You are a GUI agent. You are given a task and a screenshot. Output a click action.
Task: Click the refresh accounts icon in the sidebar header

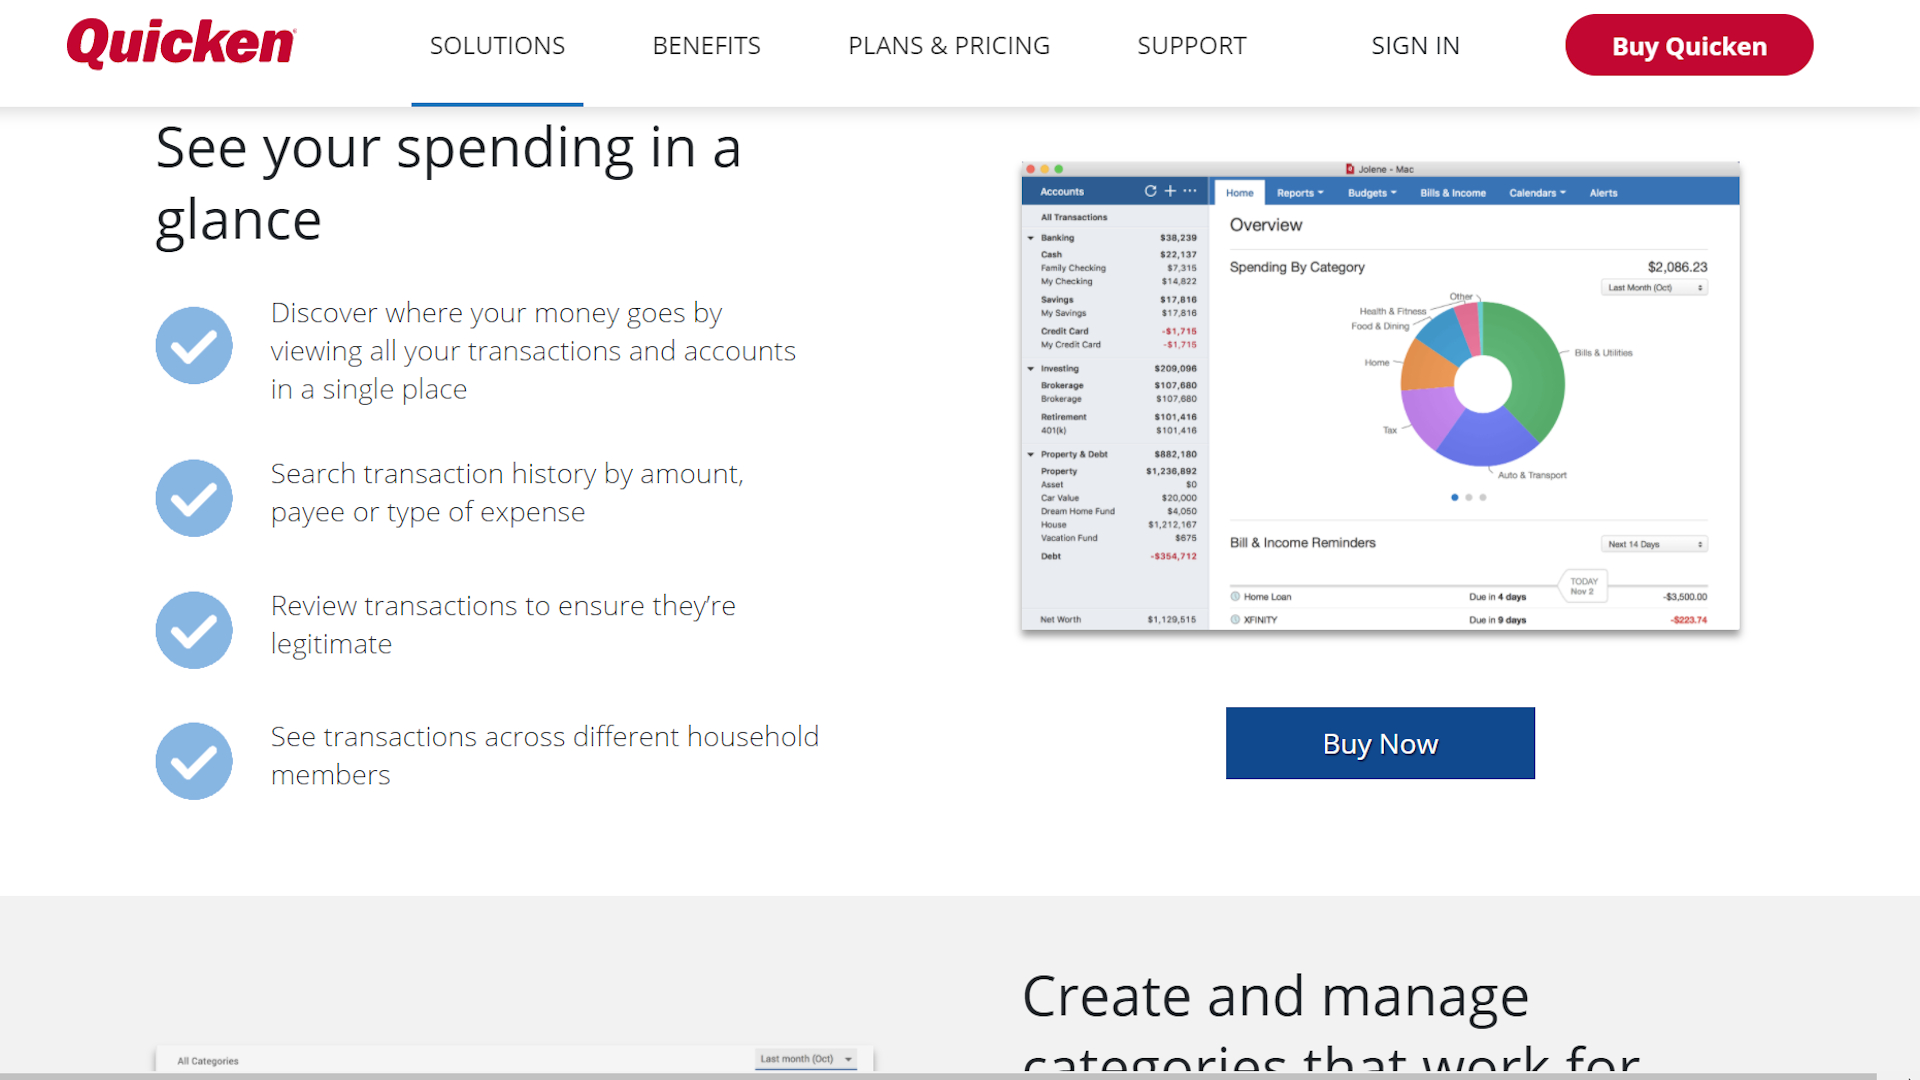(1150, 191)
